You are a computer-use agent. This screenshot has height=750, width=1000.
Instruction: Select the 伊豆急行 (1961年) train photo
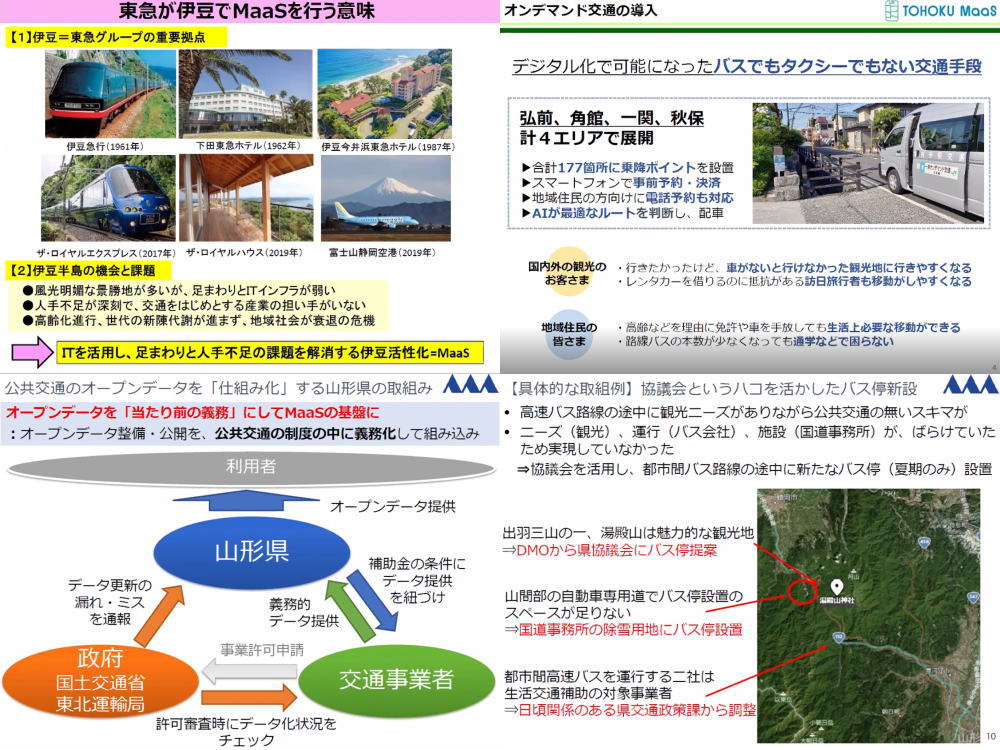[x=110, y=94]
